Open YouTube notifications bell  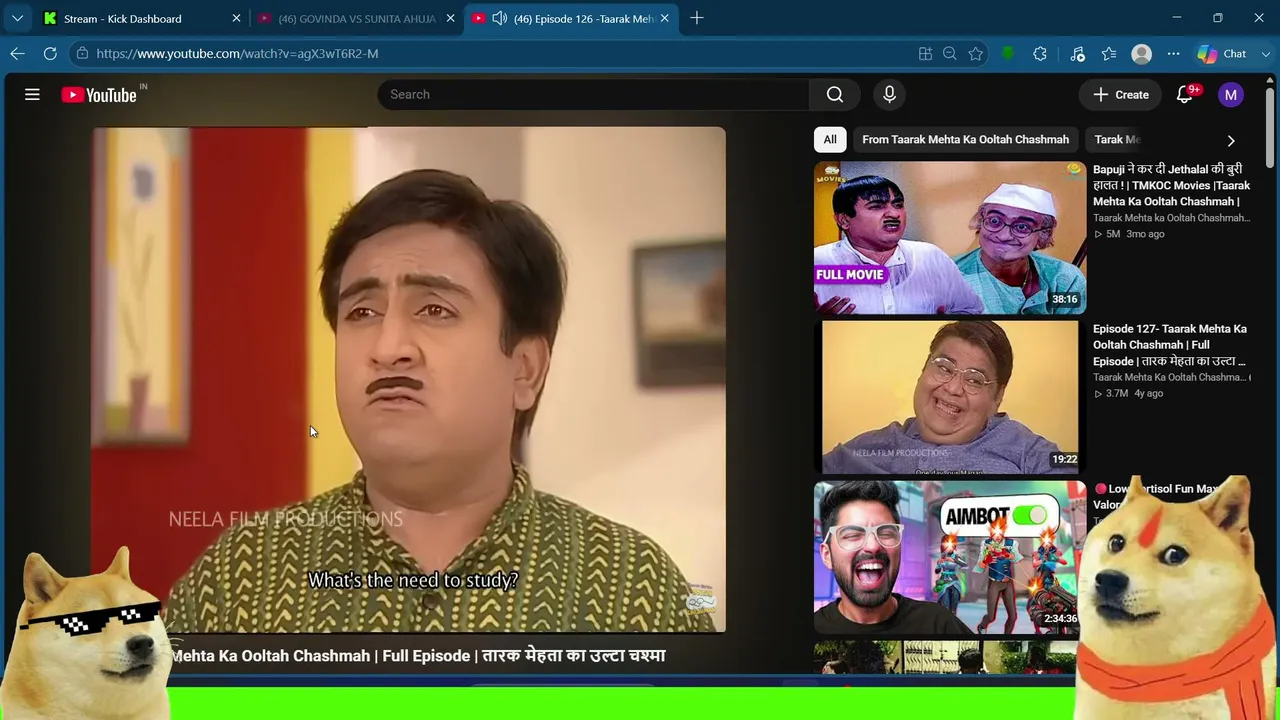[x=1185, y=94]
